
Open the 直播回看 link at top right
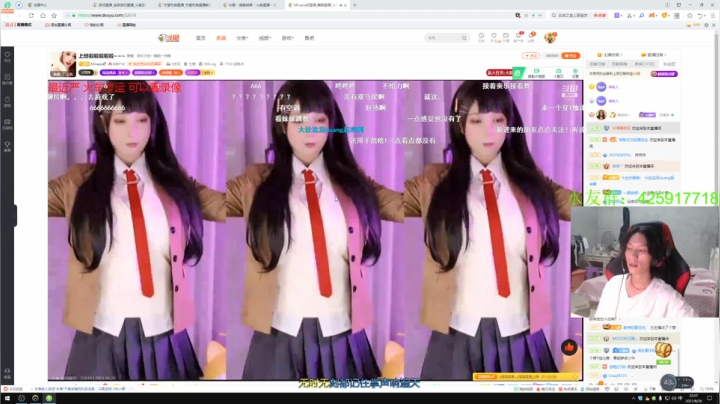click(653, 55)
